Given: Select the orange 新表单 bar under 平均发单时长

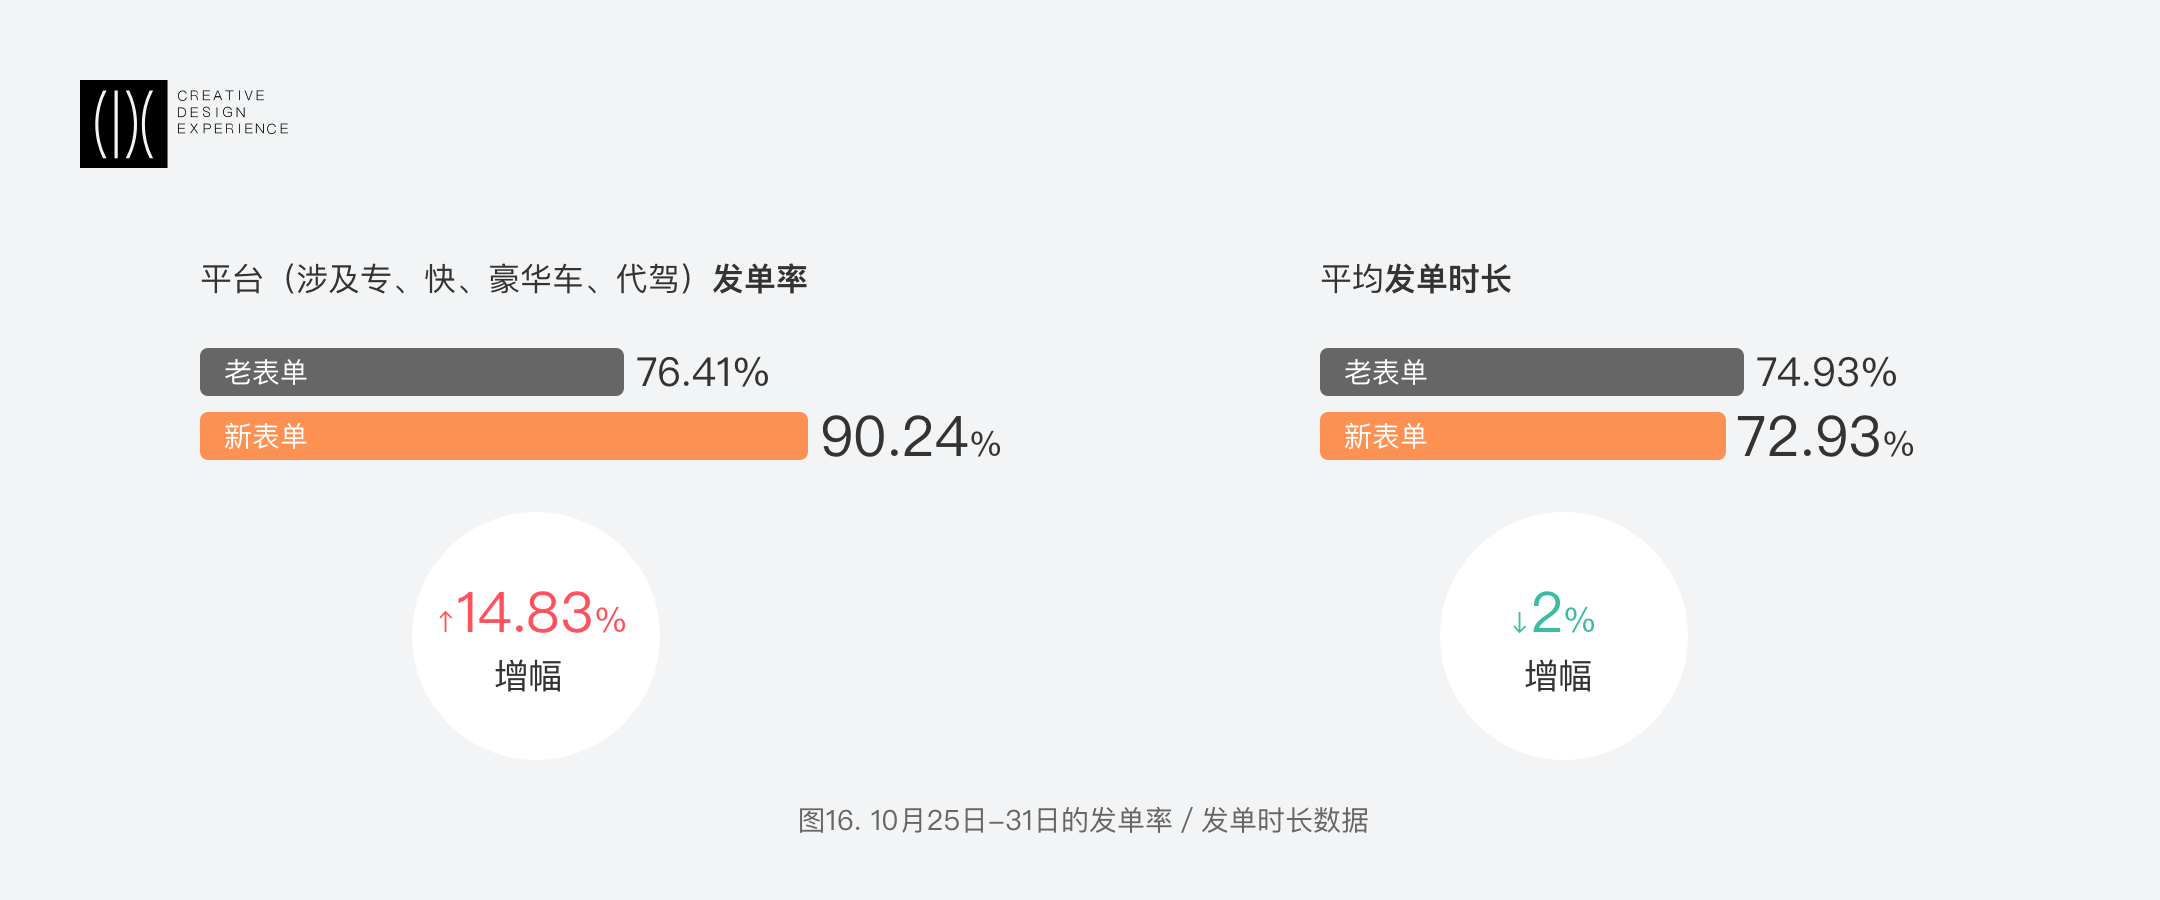Looking at the screenshot, I should (x=1522, y=436).
